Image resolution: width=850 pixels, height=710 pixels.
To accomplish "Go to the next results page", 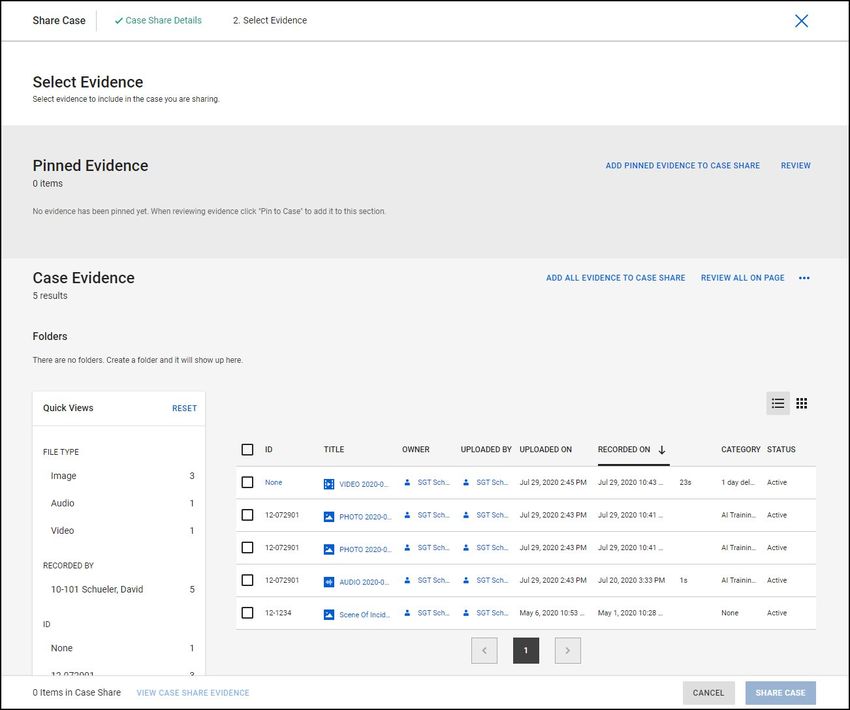I will click(x=568, y=650).
